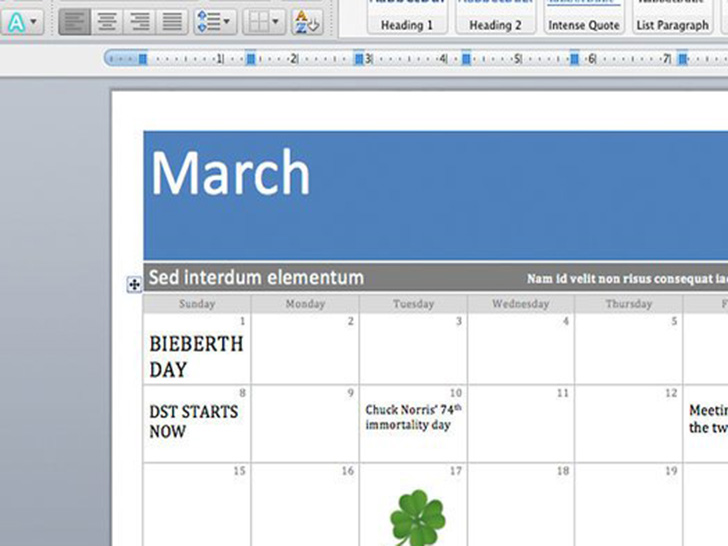
Task: Click the ruler column marker near 1 inch
Action: tap(251, 59)
